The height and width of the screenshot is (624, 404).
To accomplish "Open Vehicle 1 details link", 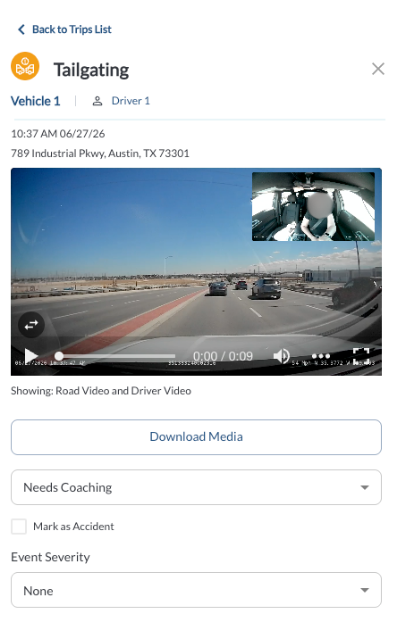I will pos(35,101).
